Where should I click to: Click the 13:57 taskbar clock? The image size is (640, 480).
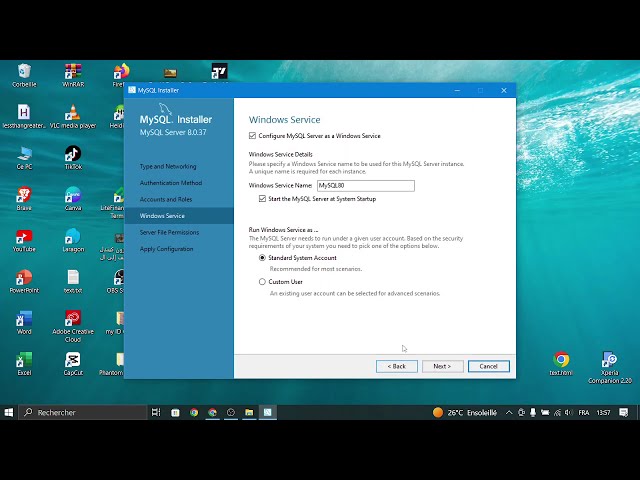[x=603, y=413]
